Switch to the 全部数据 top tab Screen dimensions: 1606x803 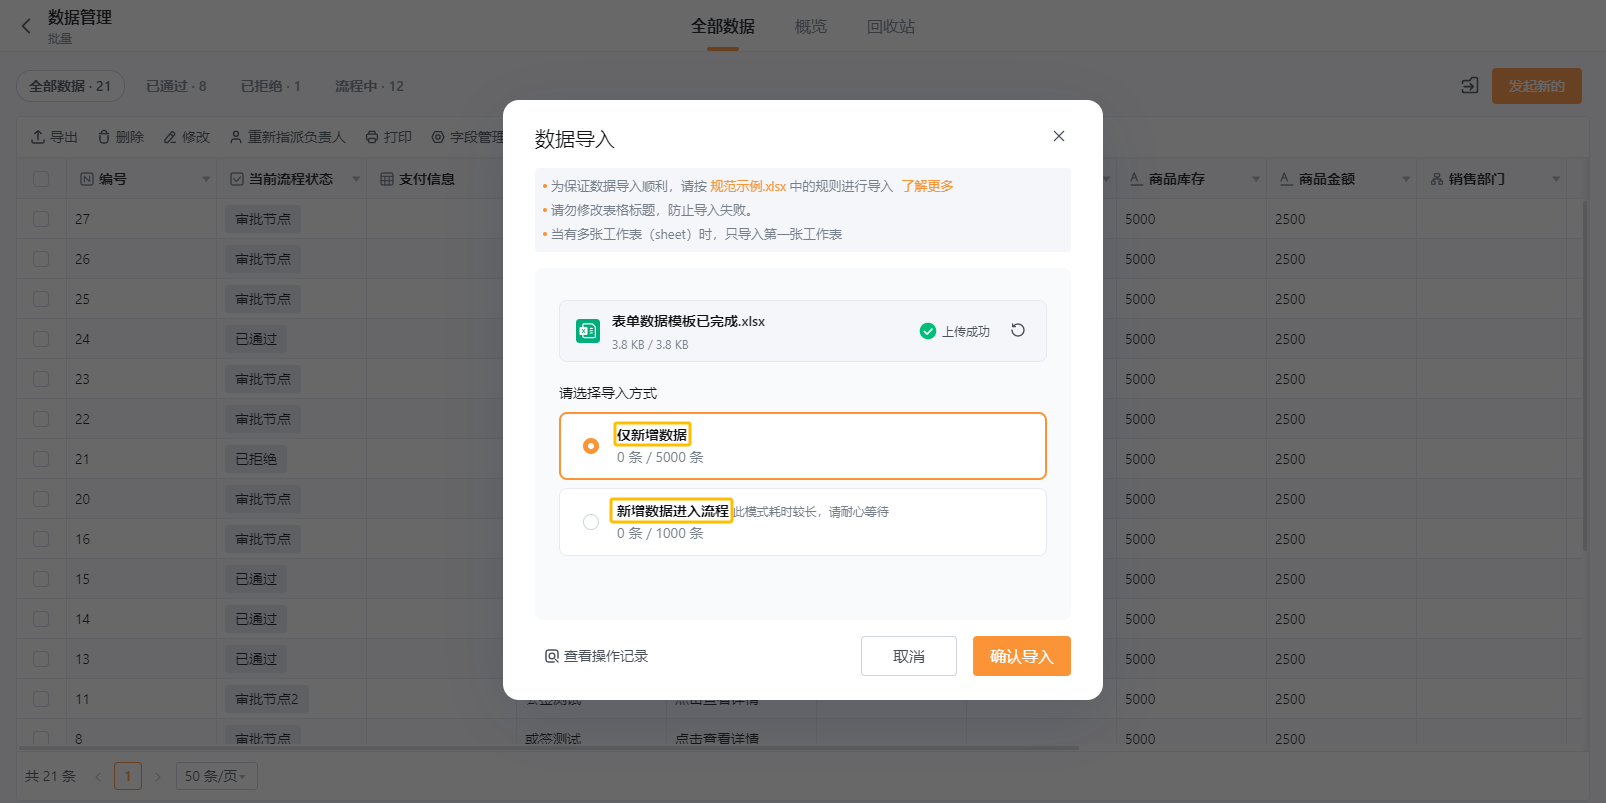(723, 26)
